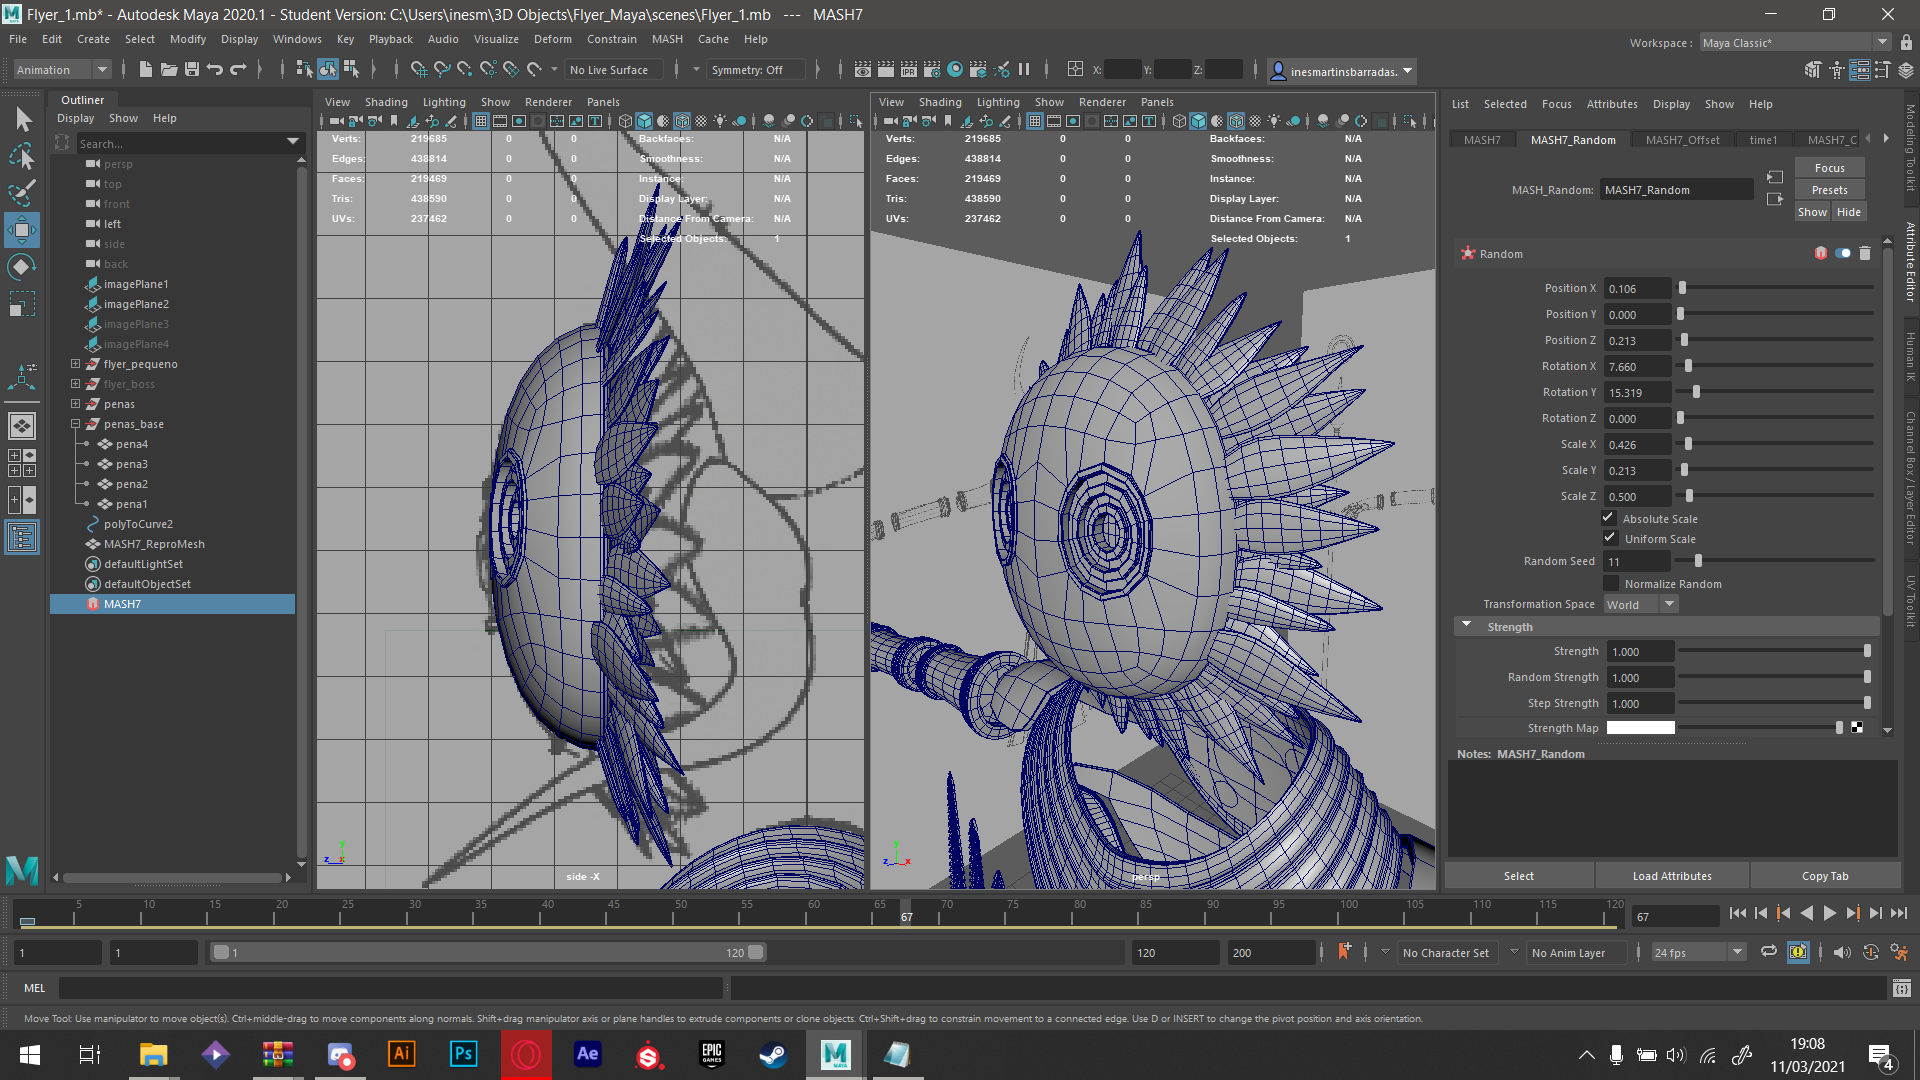The width and height of the screenshot is (1920, 1080).
Task: Click the white Strength Map swatch
Action: point(1640,728)
